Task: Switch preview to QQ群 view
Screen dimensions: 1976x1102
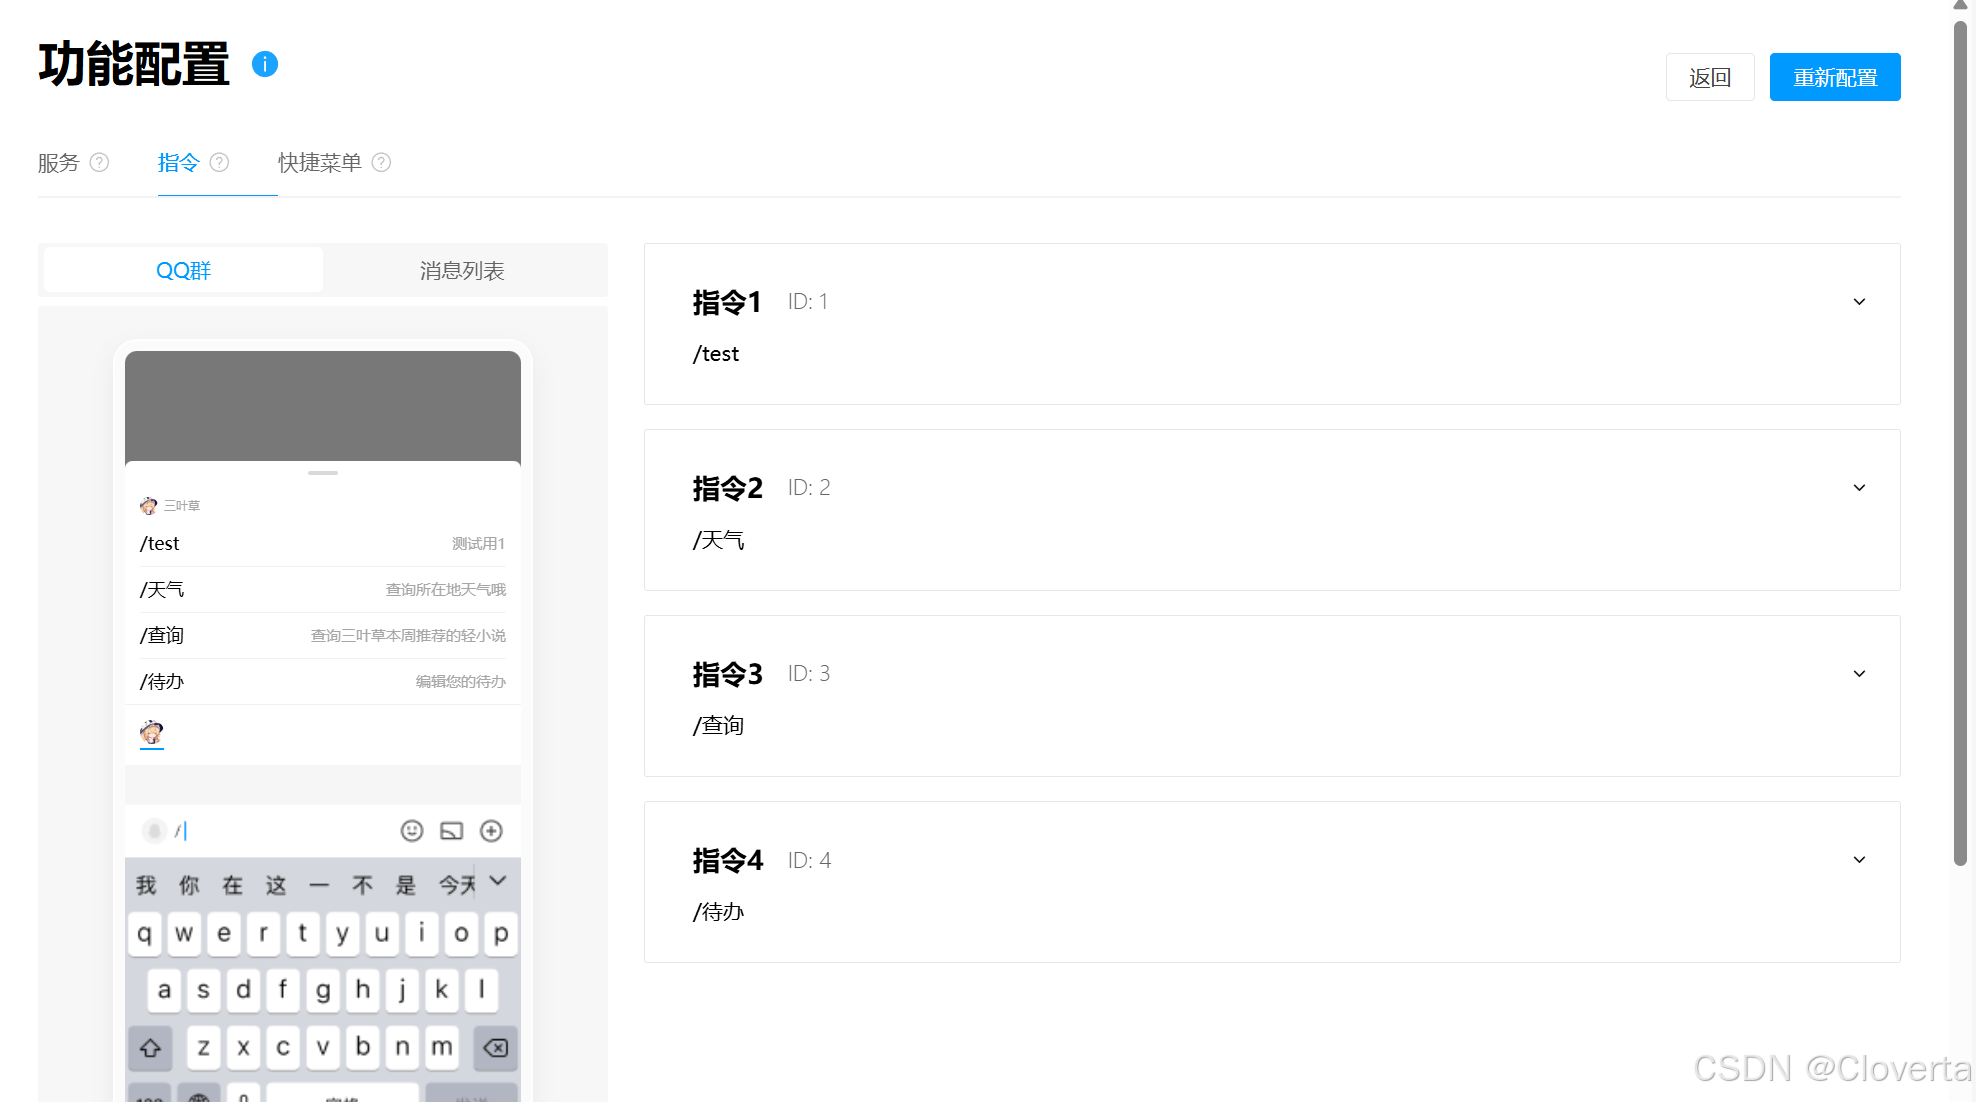Action: (x=183, y=271)
